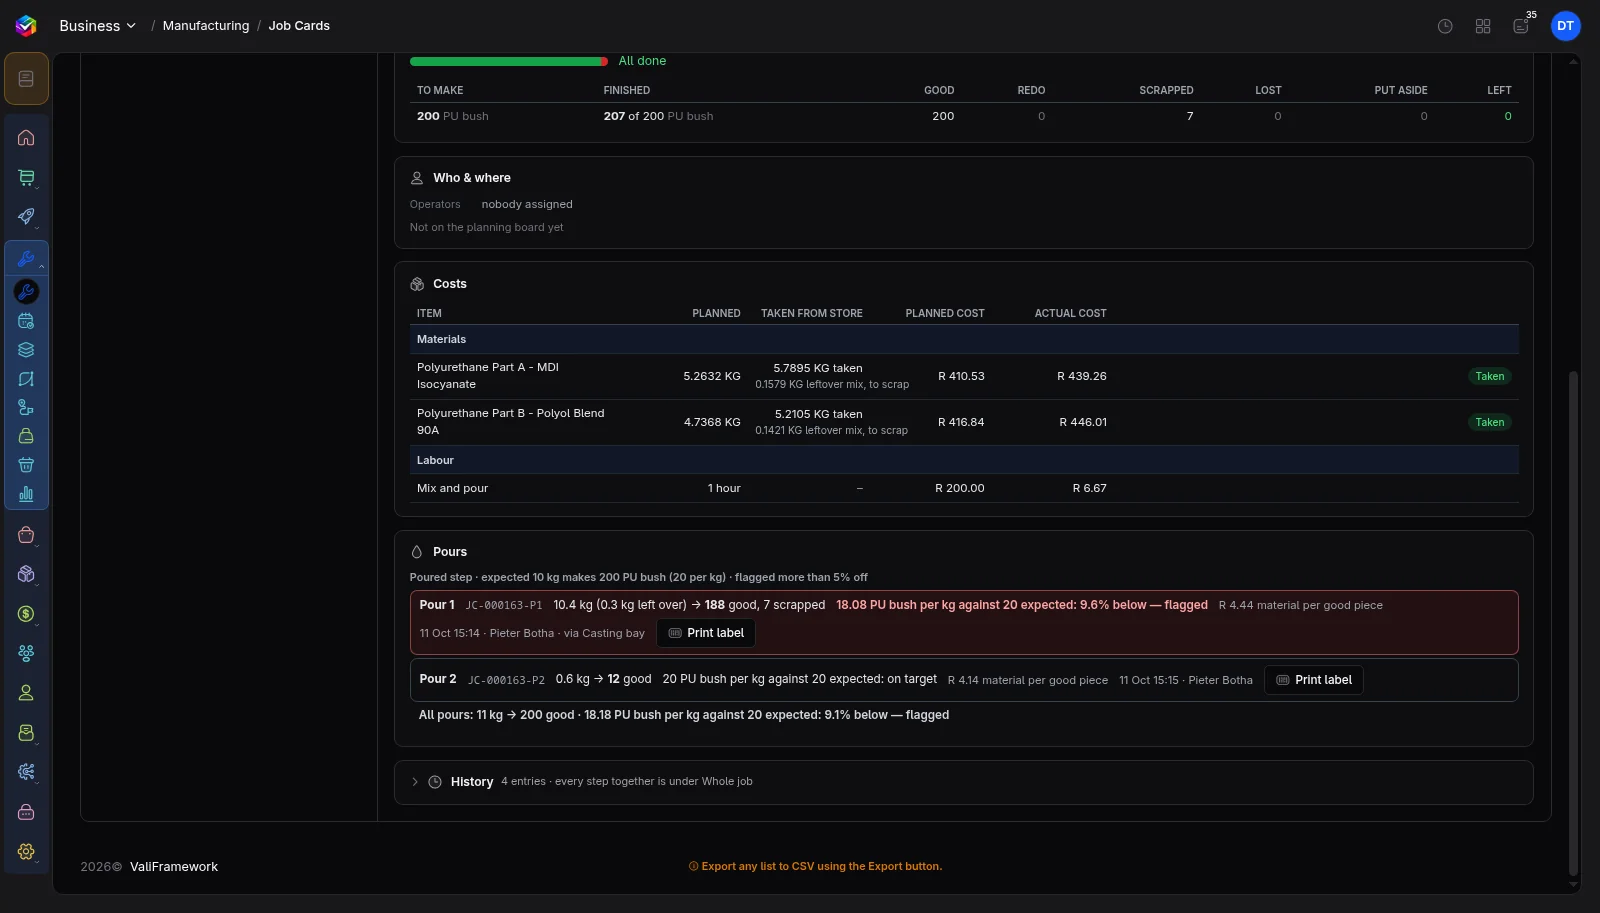Screen dimensions: 1600x913
Task: Print label for Pour 1
Action: click(x=706, y=633)
